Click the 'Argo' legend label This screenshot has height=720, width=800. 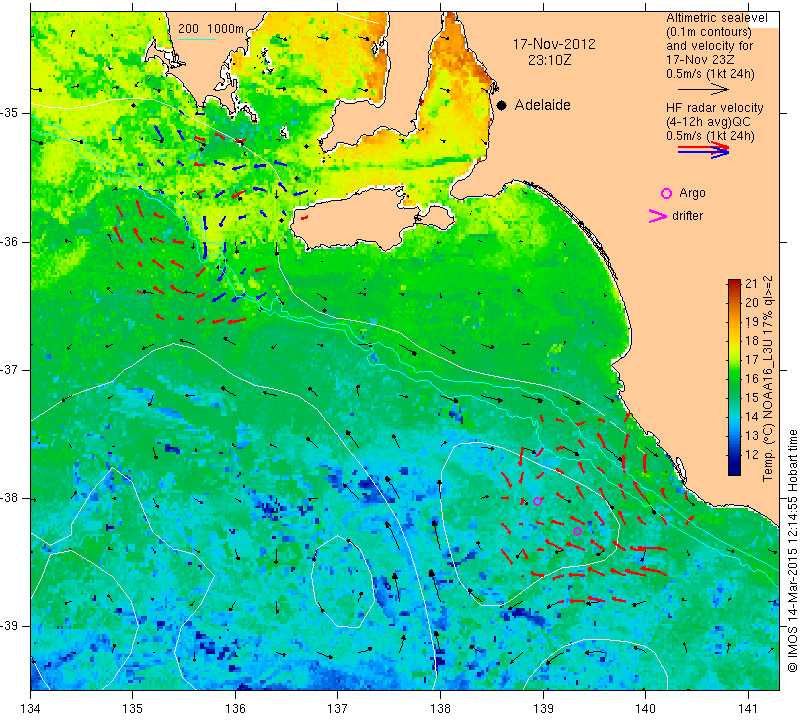[692, 193]
